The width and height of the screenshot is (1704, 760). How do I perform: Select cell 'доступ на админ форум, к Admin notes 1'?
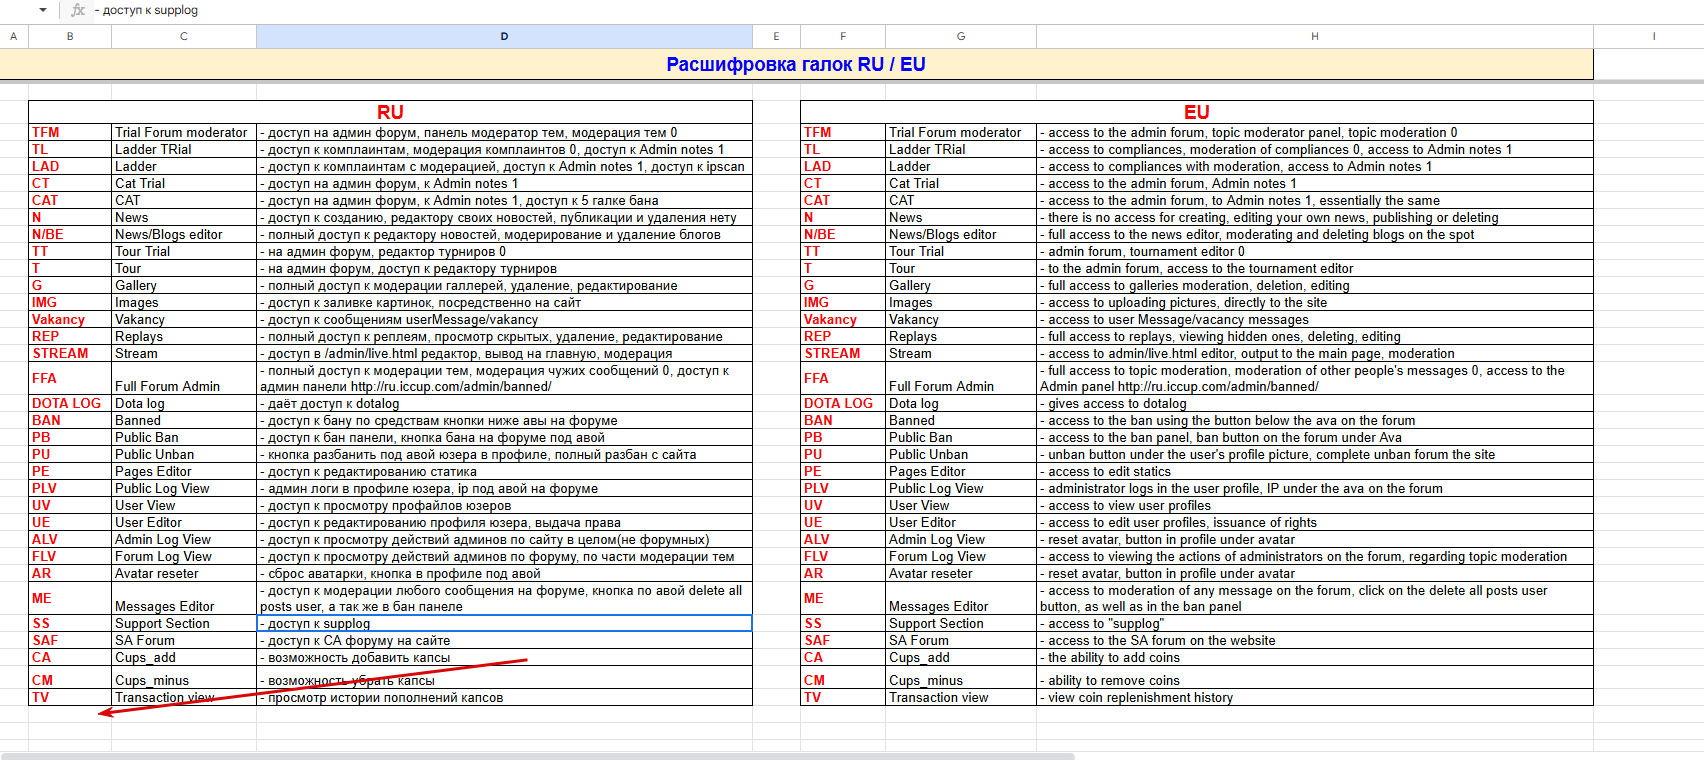pos(504,183)
